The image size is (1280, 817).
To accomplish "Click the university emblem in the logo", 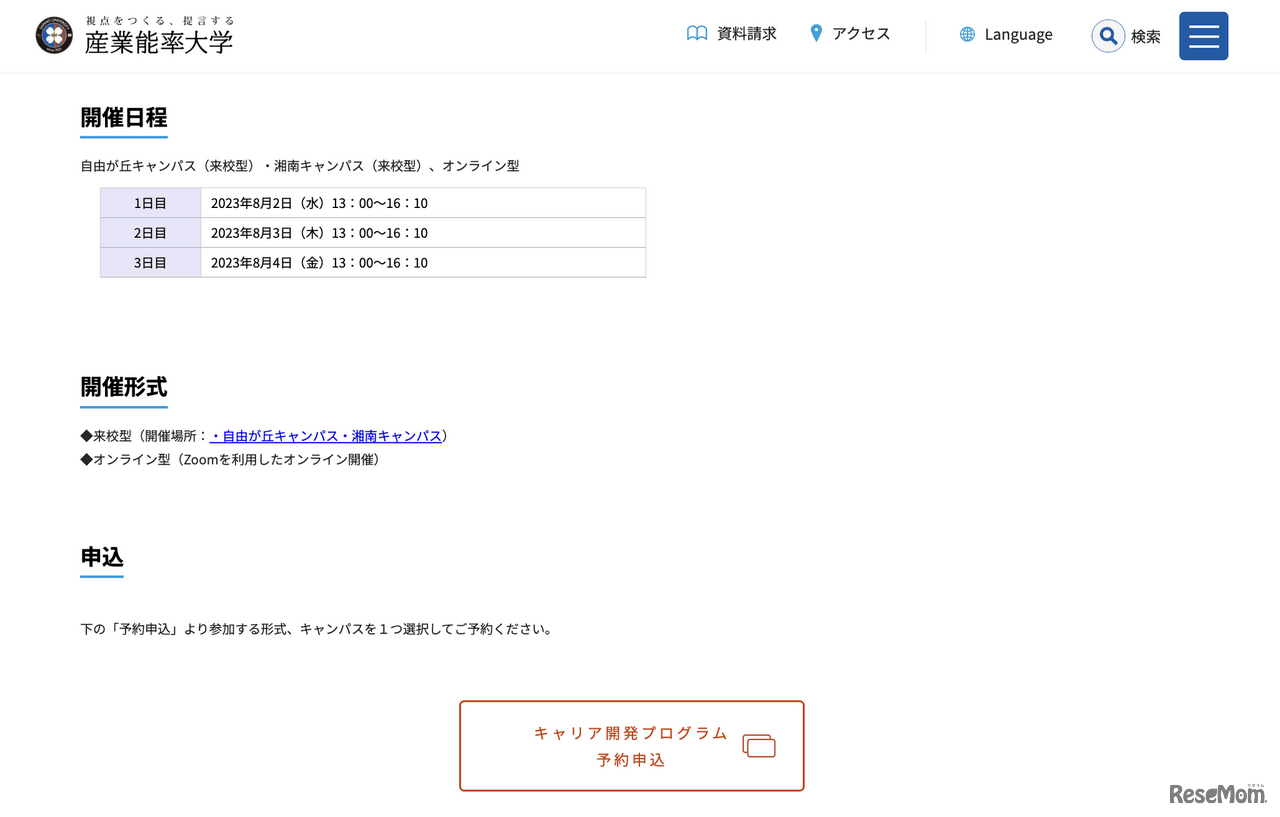I will (54, 36).
